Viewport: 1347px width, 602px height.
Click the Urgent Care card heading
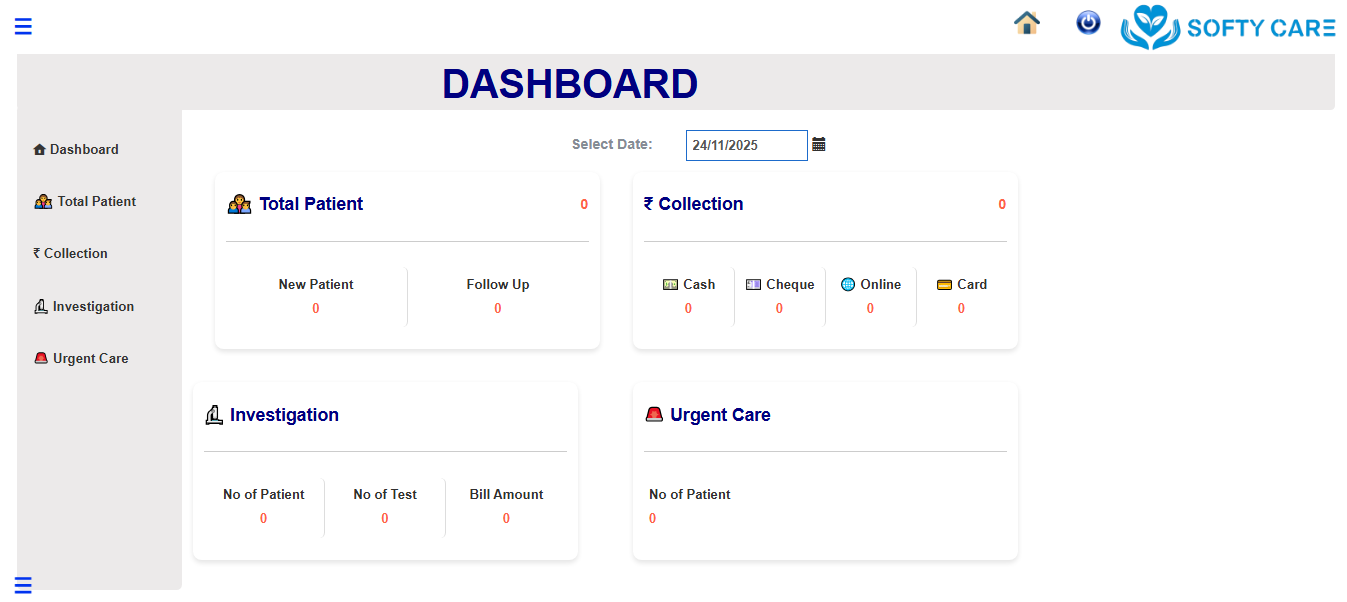[x=720, y=415]
